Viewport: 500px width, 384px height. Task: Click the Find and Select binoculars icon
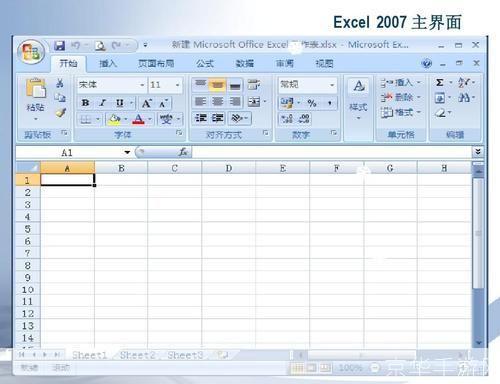[x=464, y=98]
